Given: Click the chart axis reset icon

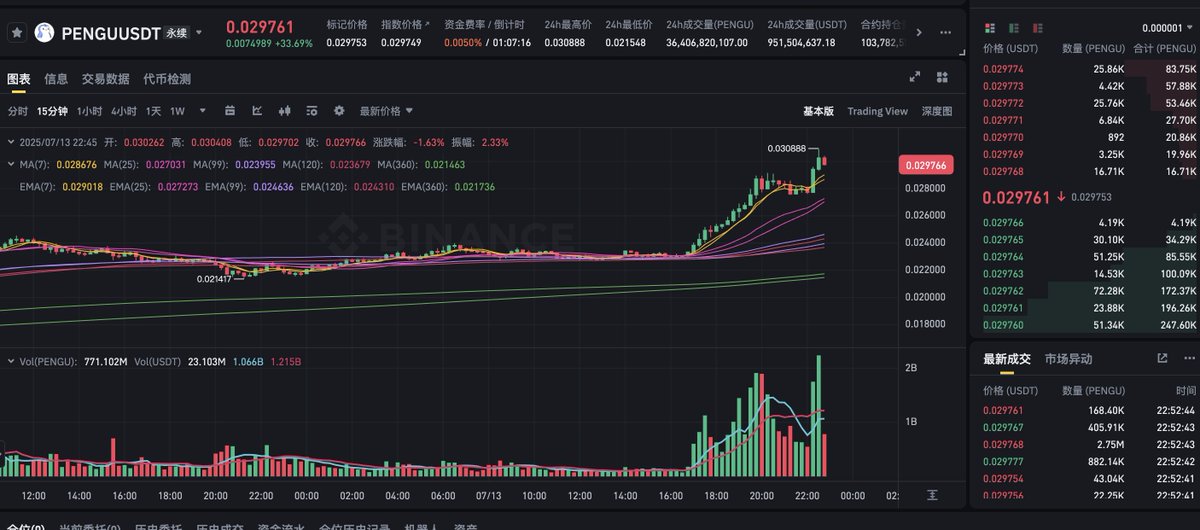Looking at the screenshot, I should tap(932, 495).
